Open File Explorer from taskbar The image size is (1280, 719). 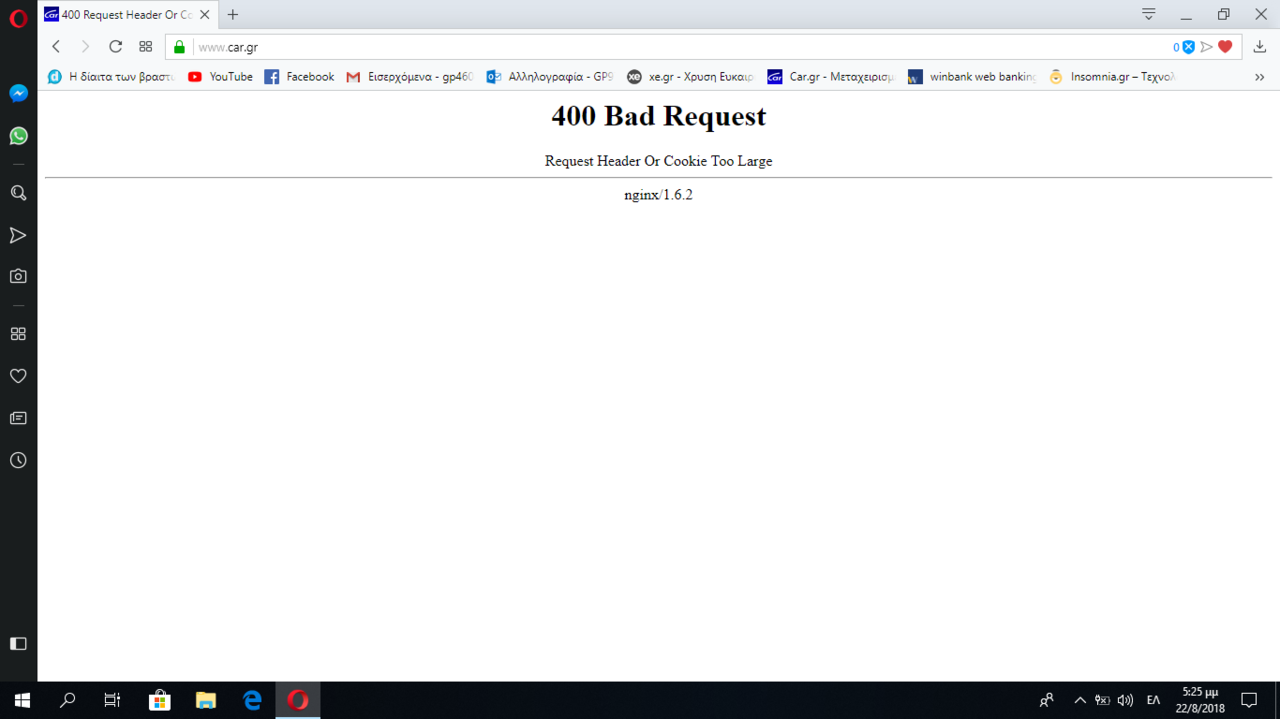coord(205,700)
